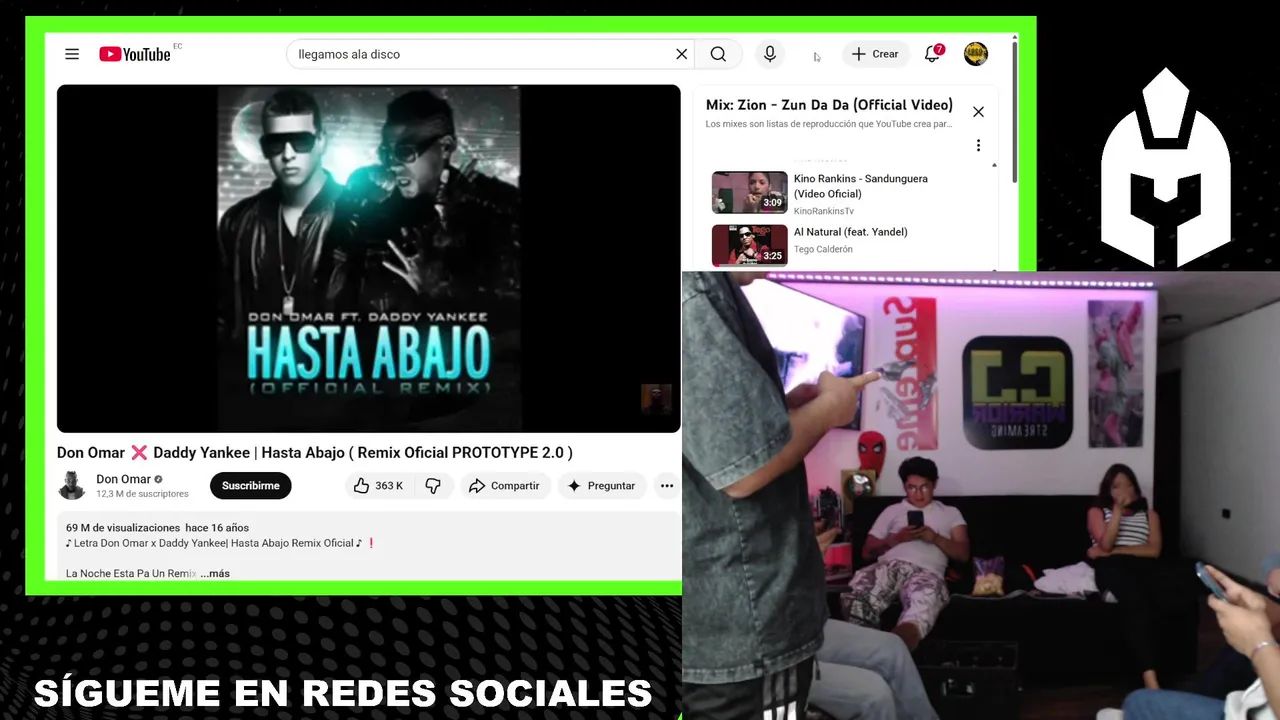Click the Compartir share button

[x=504, y=486]
